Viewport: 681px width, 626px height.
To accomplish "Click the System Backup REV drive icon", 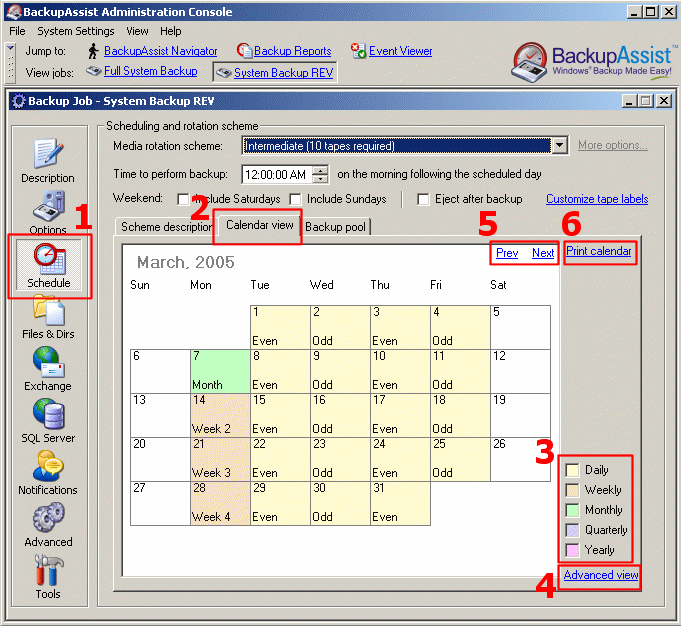I will [x=224, y=73].
